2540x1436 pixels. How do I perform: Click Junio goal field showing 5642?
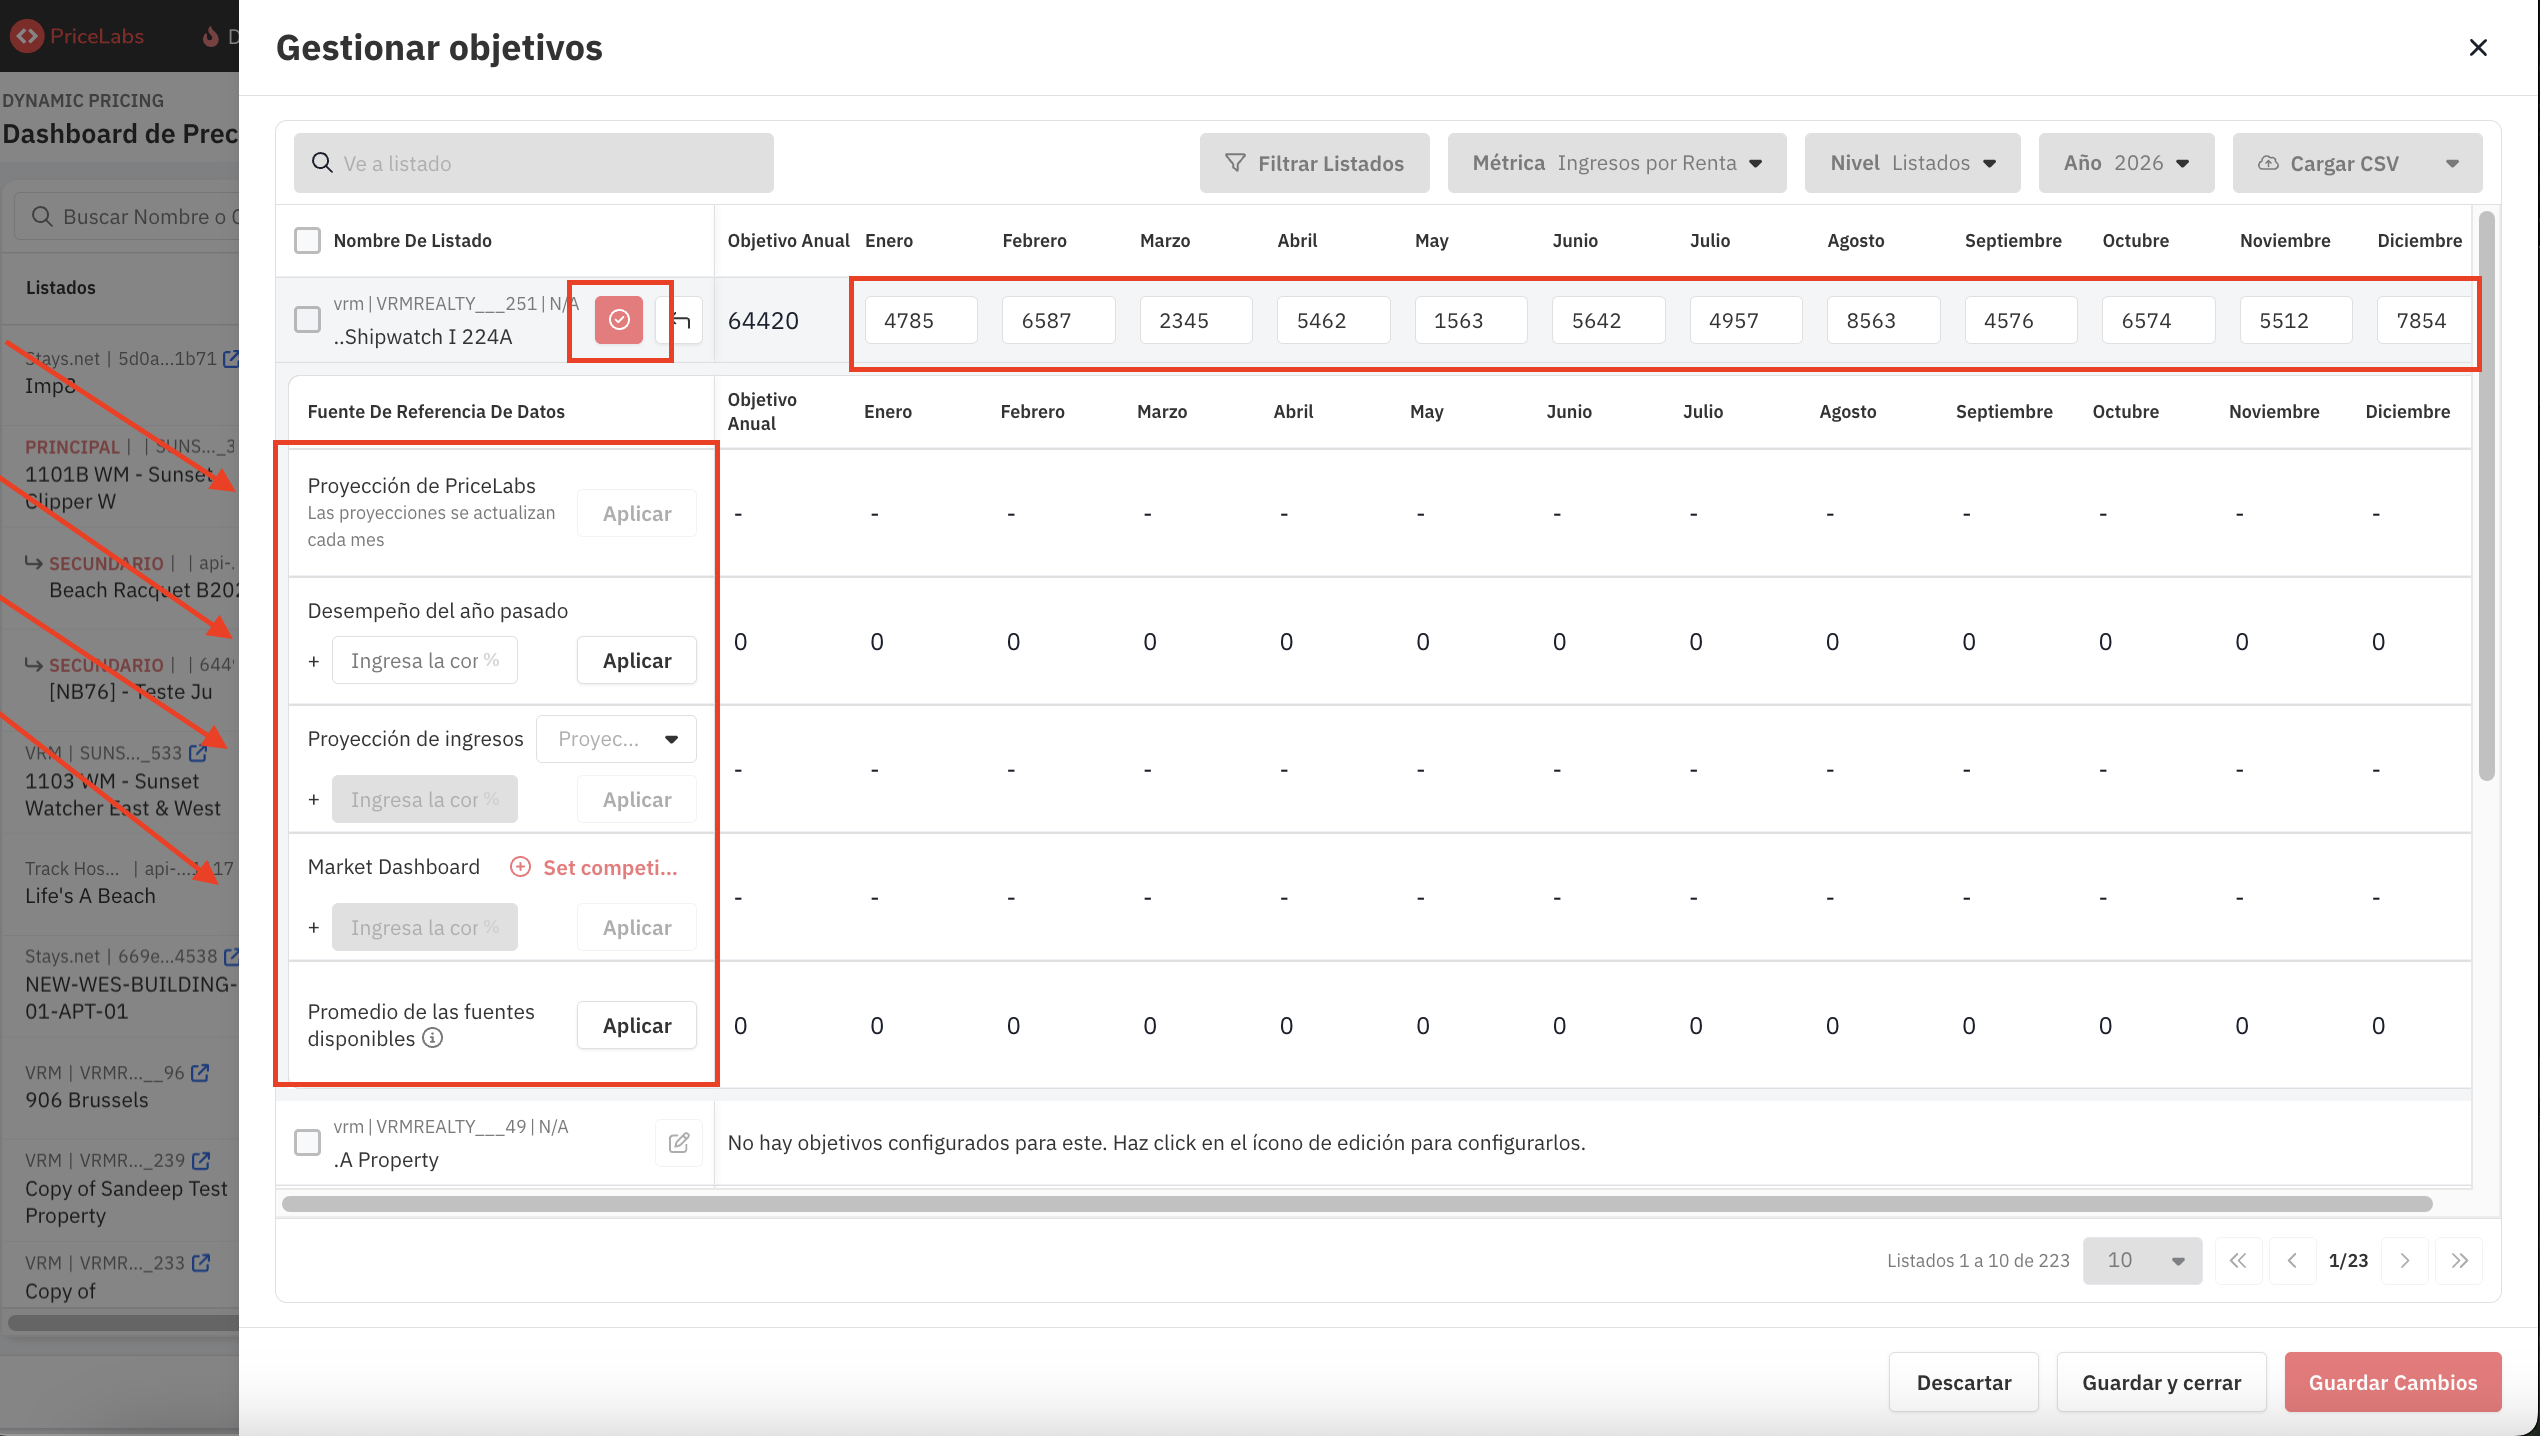coord(1609,320)
